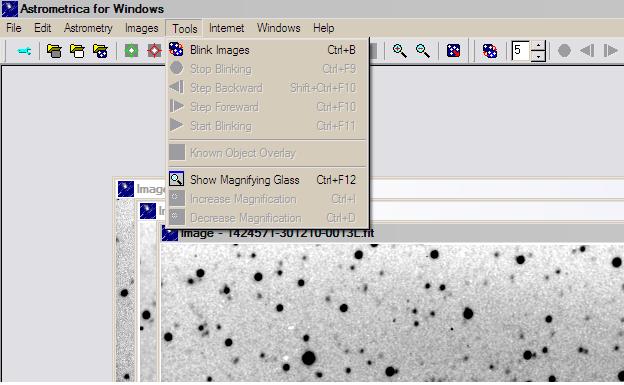The height and width of the screenshot is (385, 624).
Task: Click the second folder toolbar icon
Action: click(x=77, y=51)
